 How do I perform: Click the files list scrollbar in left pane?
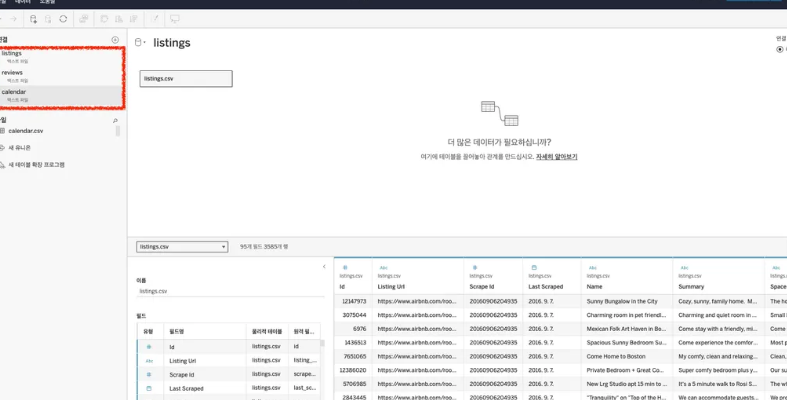pos(118,131)
